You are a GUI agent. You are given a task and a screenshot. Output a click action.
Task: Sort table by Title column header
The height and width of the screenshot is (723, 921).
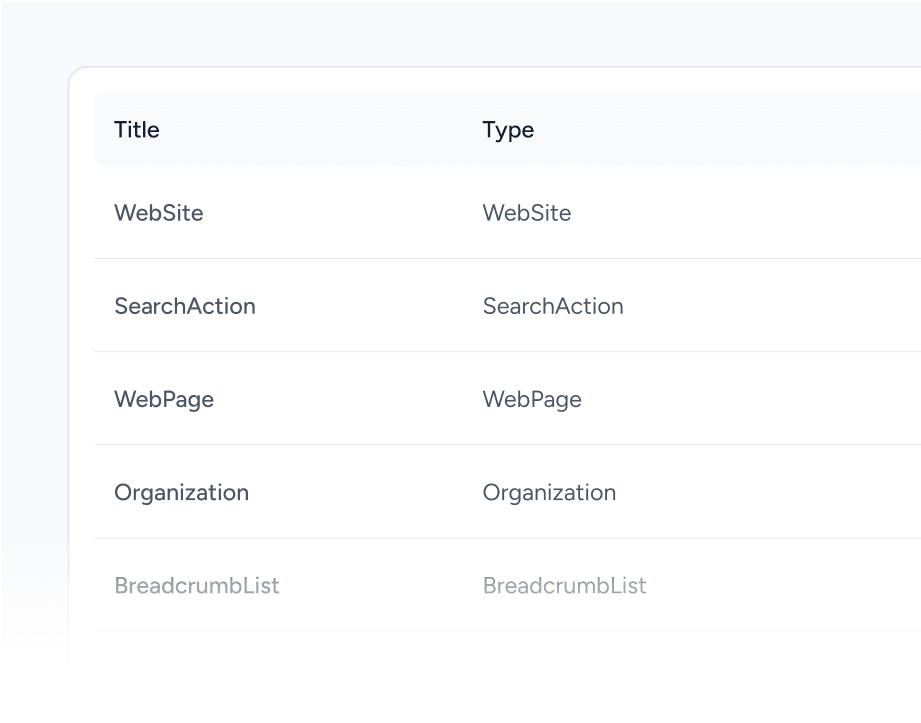137,130
